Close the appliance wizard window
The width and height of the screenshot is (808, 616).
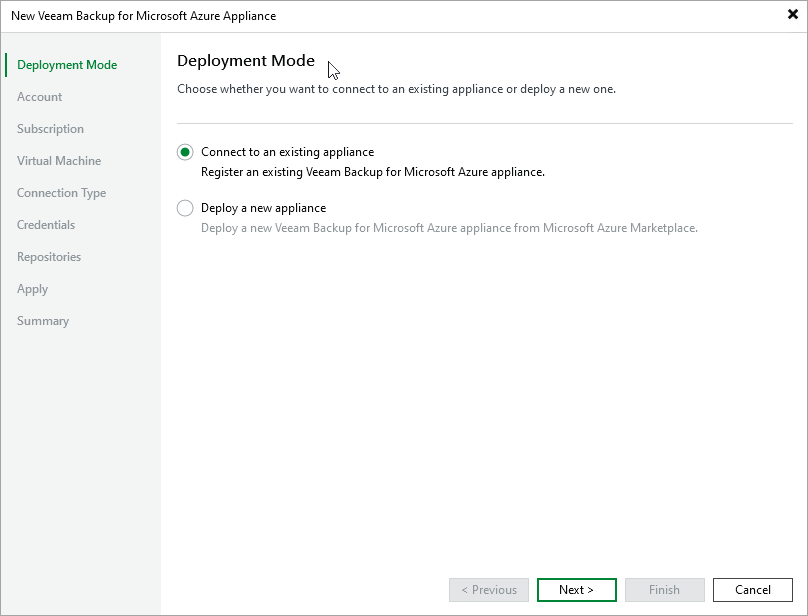793,14
